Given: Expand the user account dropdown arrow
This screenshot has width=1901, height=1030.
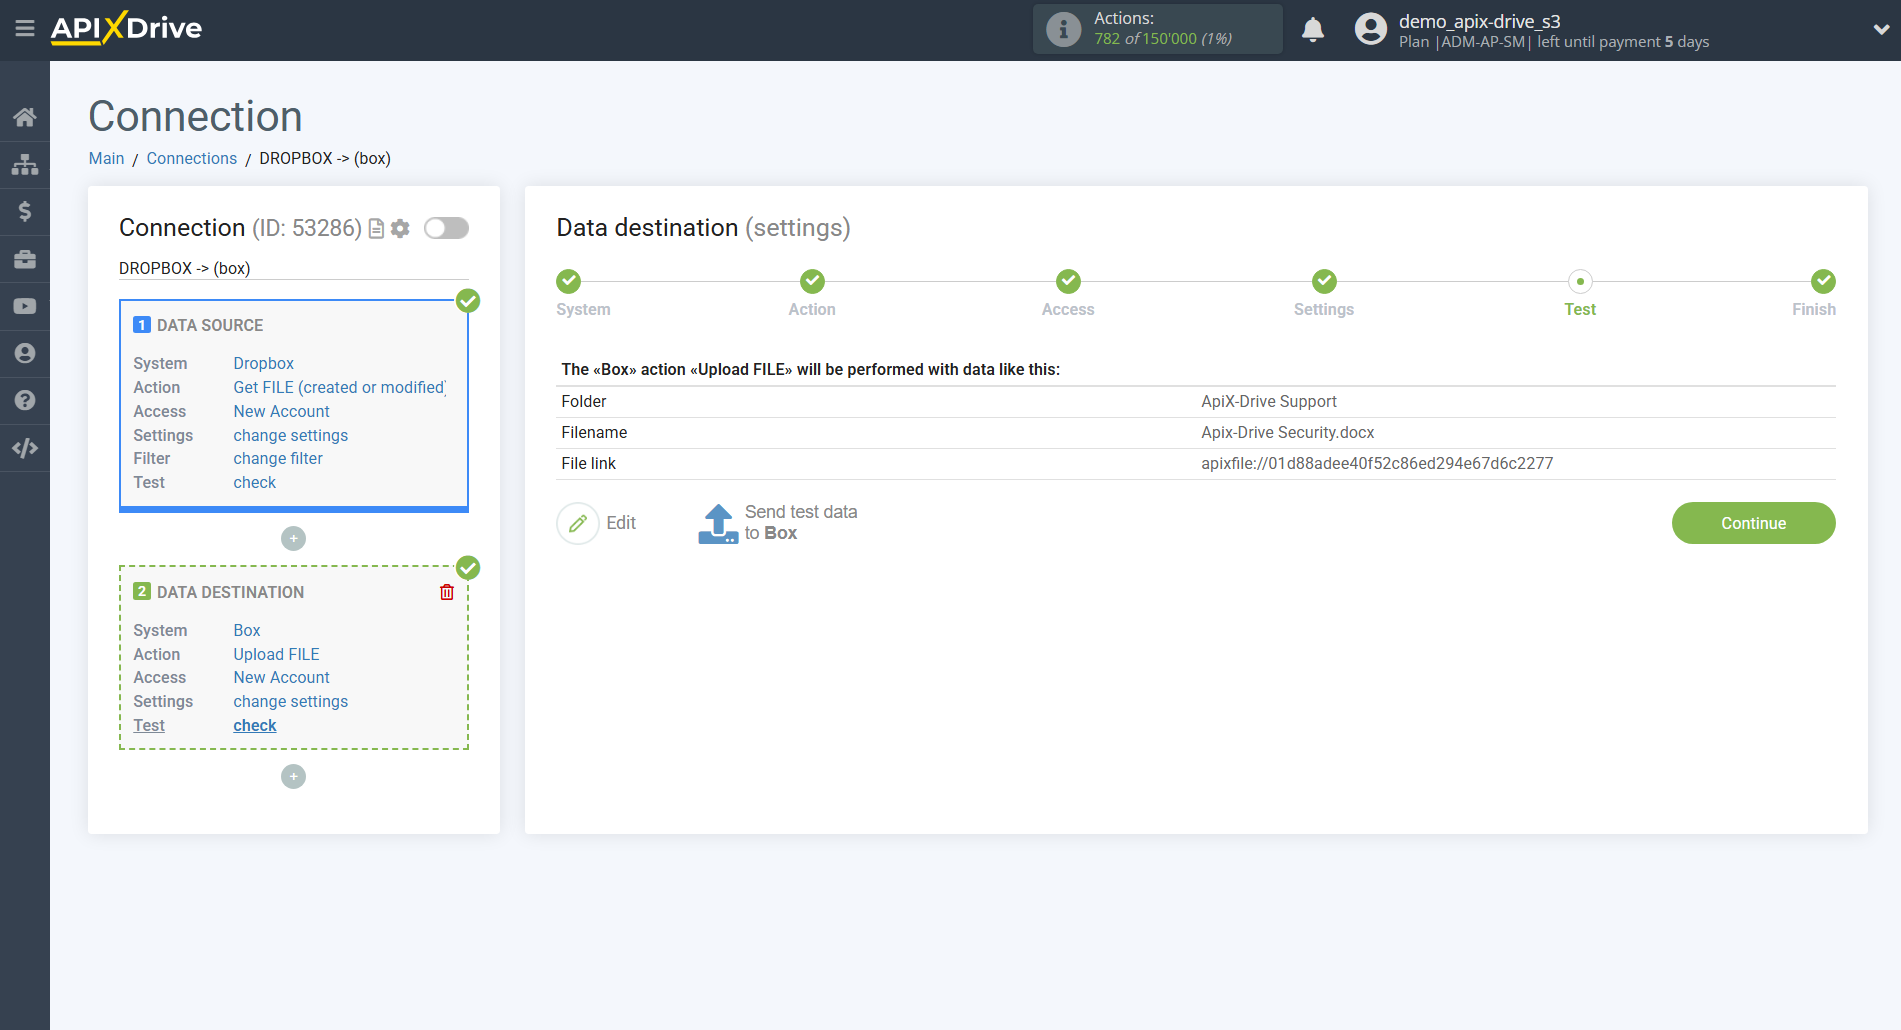Looking at the screenshot, I should coord(1880,30).
